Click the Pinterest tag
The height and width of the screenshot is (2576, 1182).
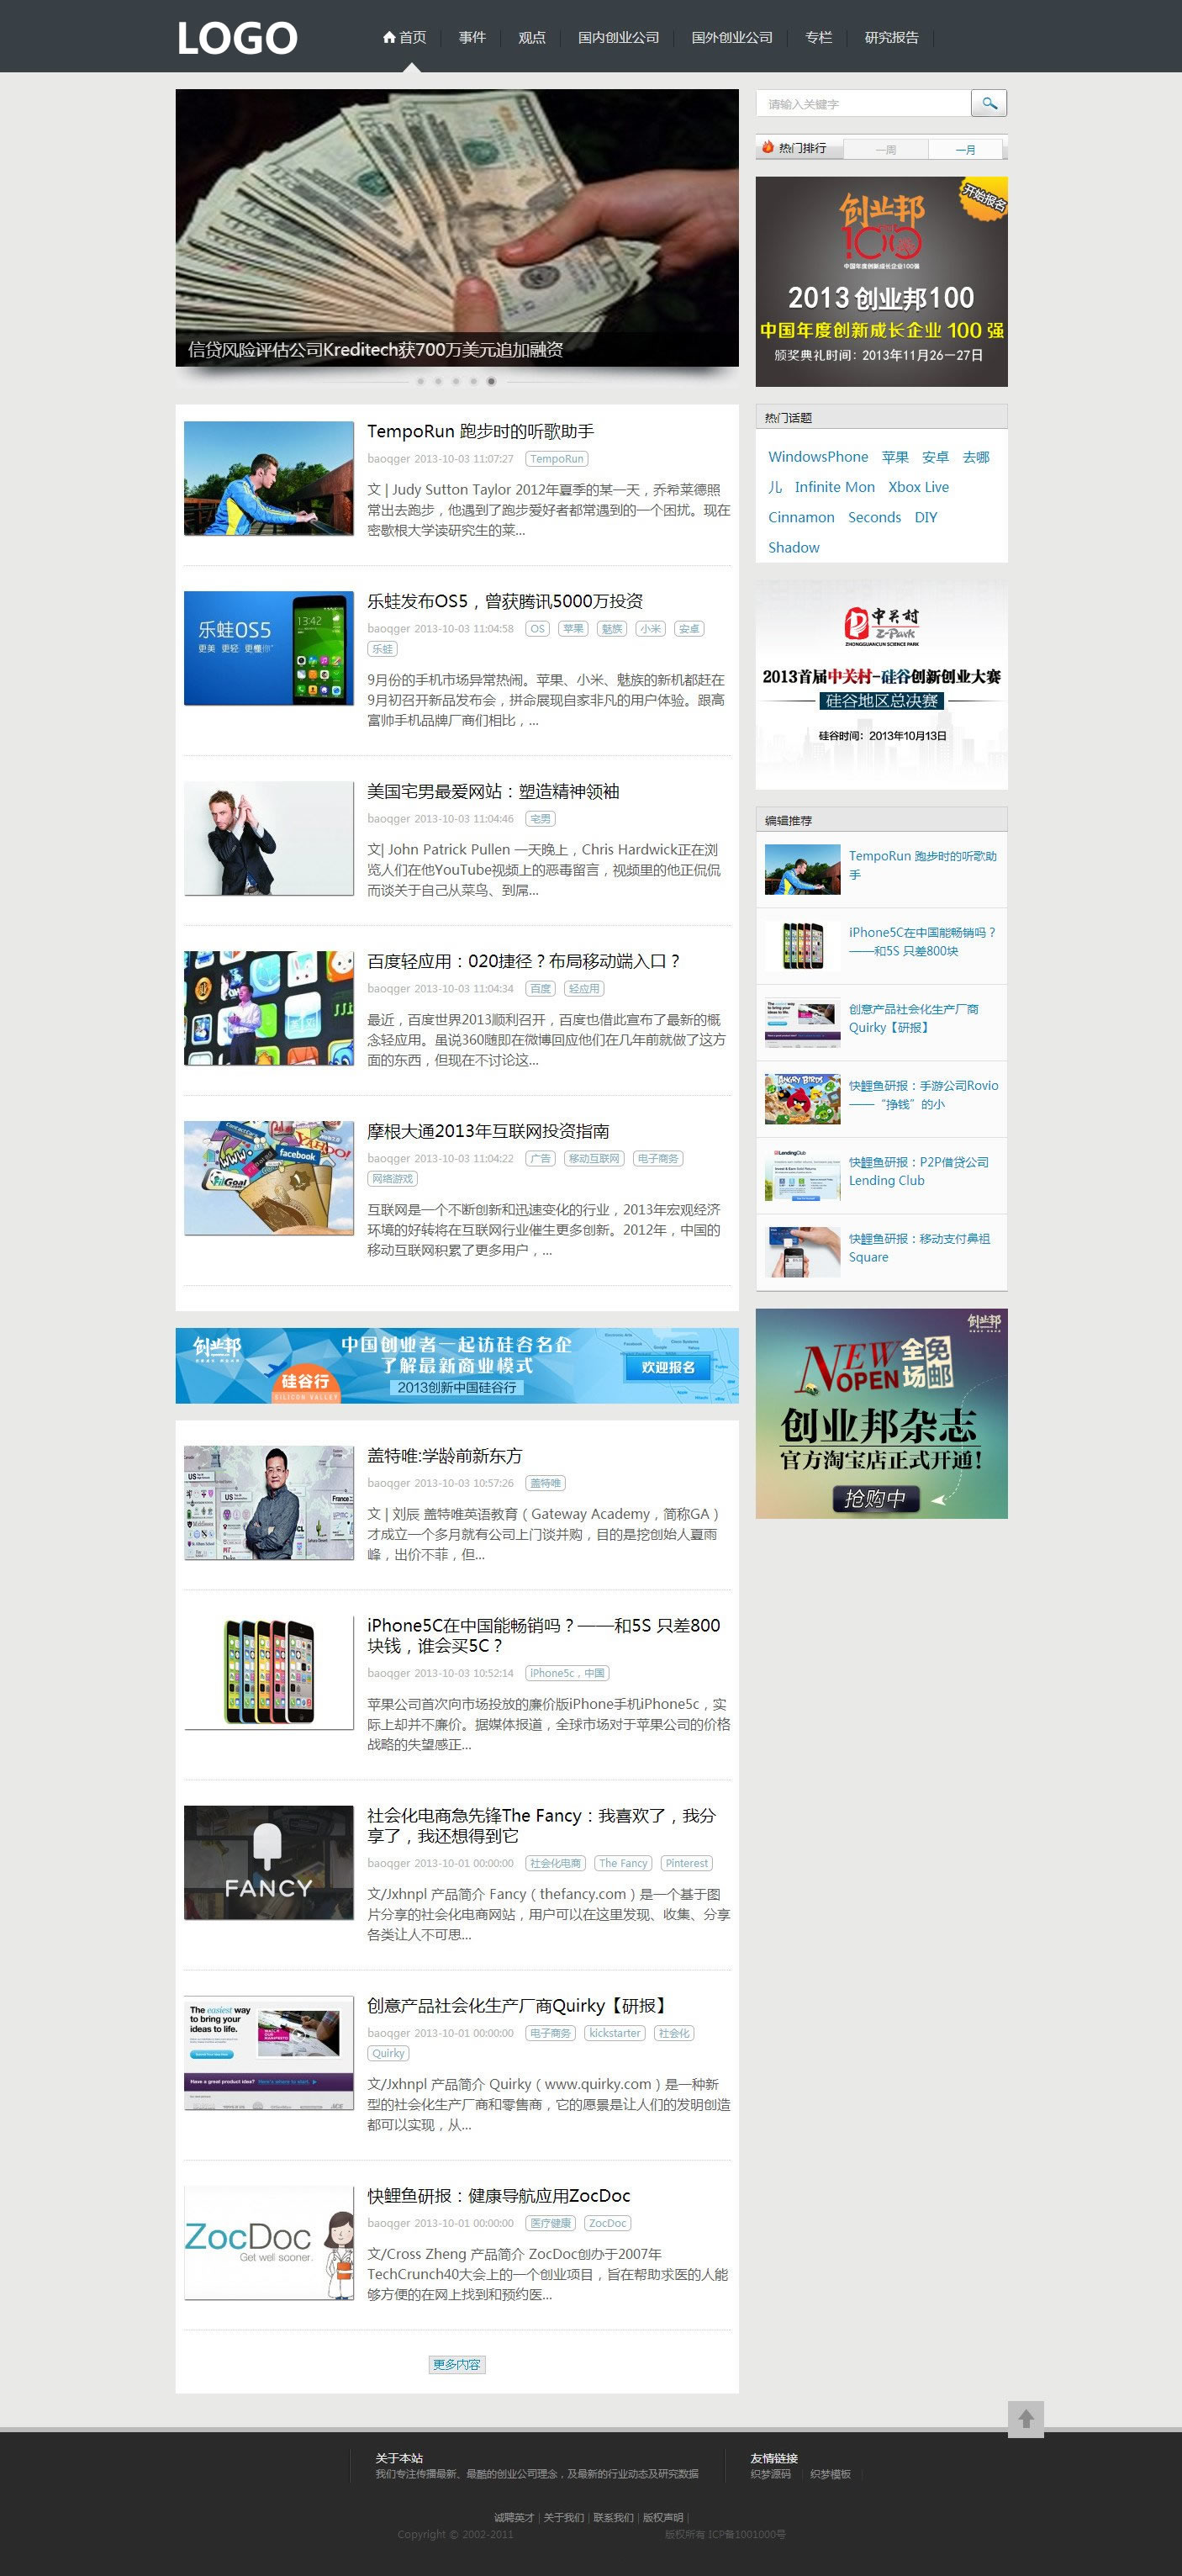coord(687,1863)
